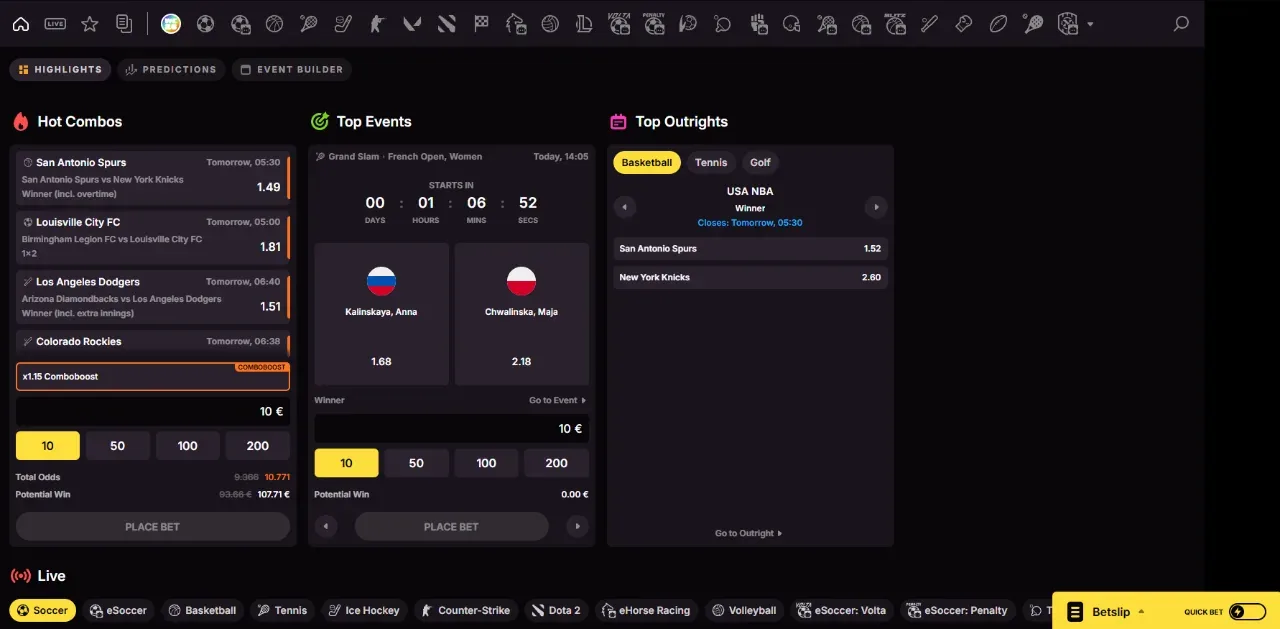Show previous outright with left arrow by USA NBA
The width and height of the screenshot is (1280, 629).
pyautogui.click(x=625, y=208)
